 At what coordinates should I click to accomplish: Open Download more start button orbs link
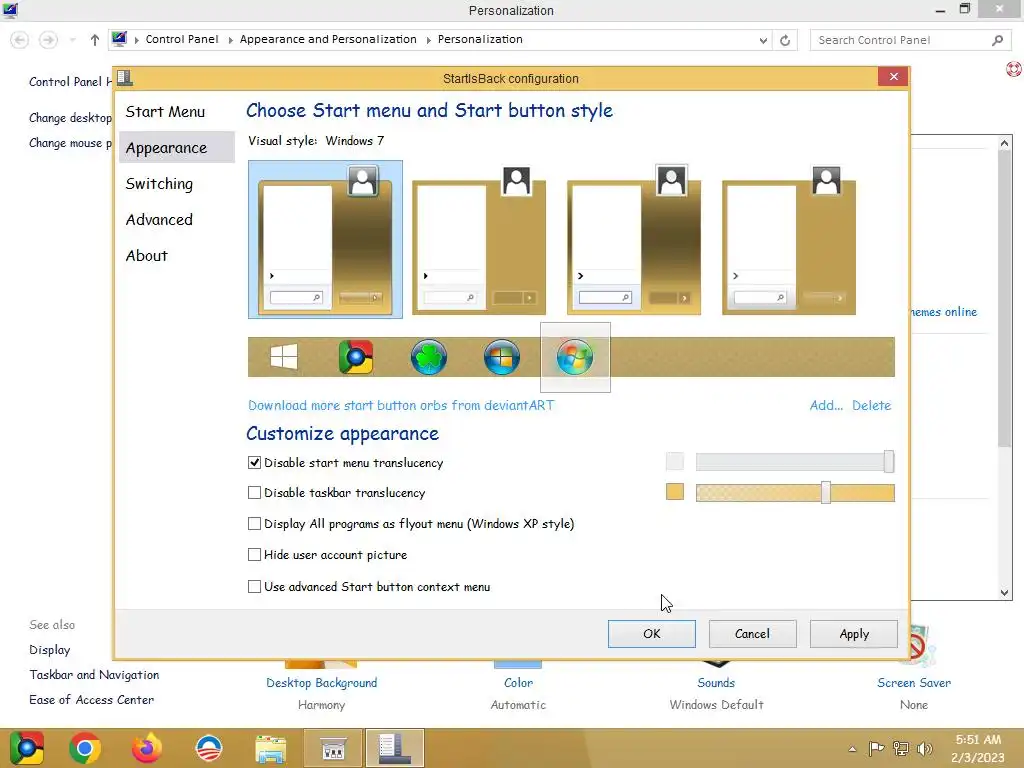[401, 405]
